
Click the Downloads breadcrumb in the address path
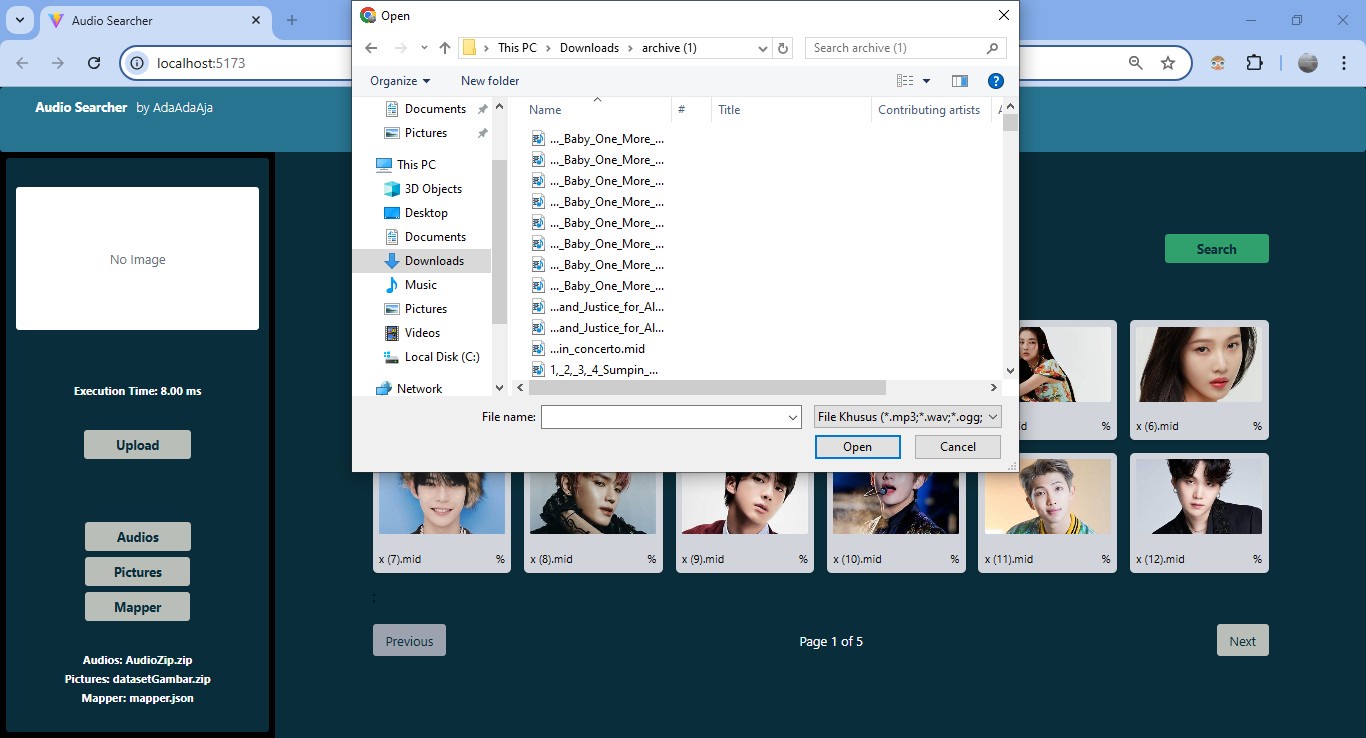[589, 48]
